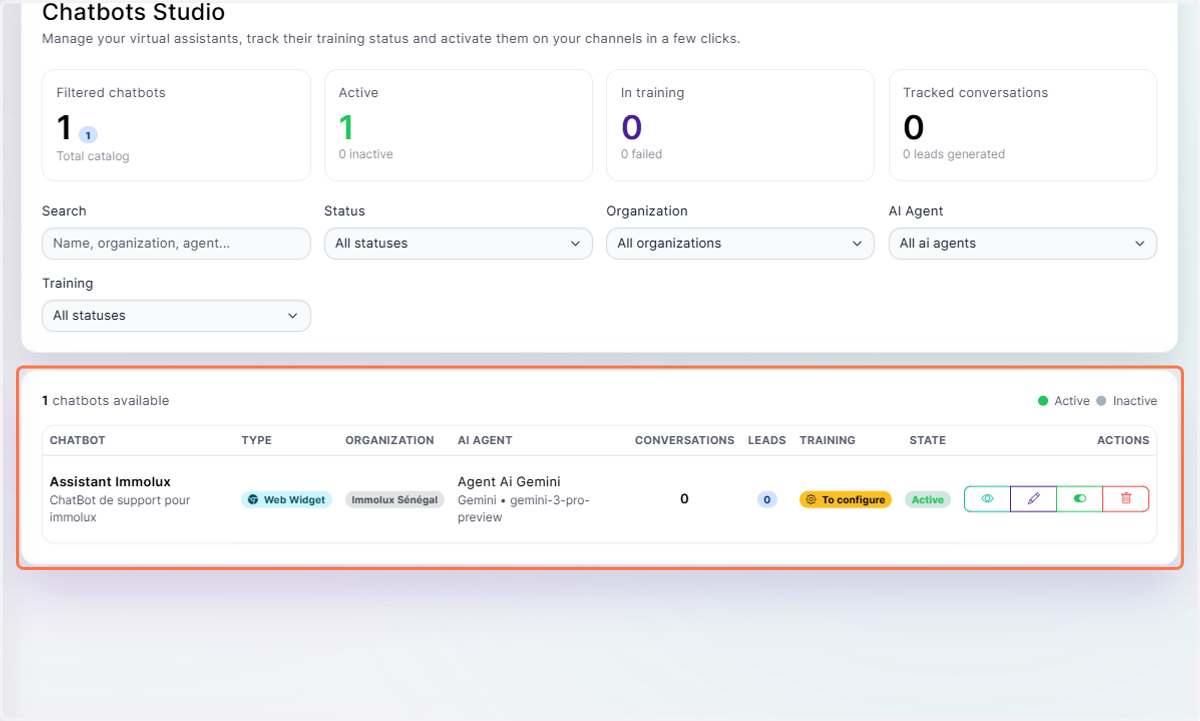Click the Web Widget type badge
Viewport: 1200px width, 721px height.
click(x=287, y=499)
